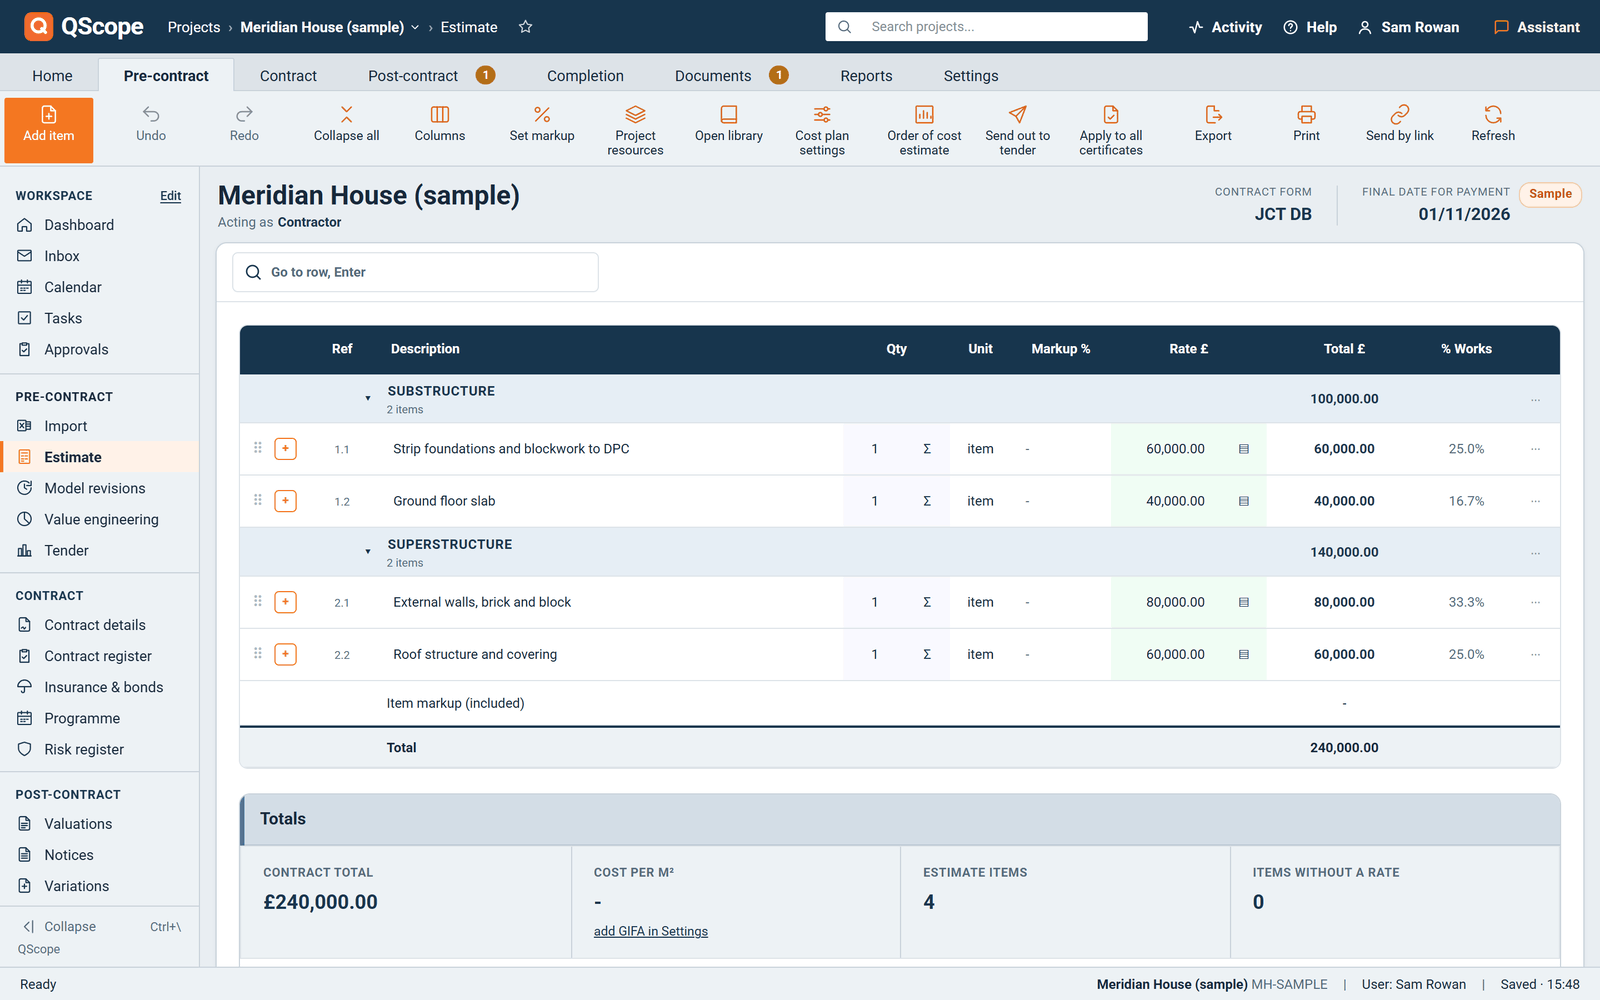
Task: Print the estimate
Action: [1306, 124]
